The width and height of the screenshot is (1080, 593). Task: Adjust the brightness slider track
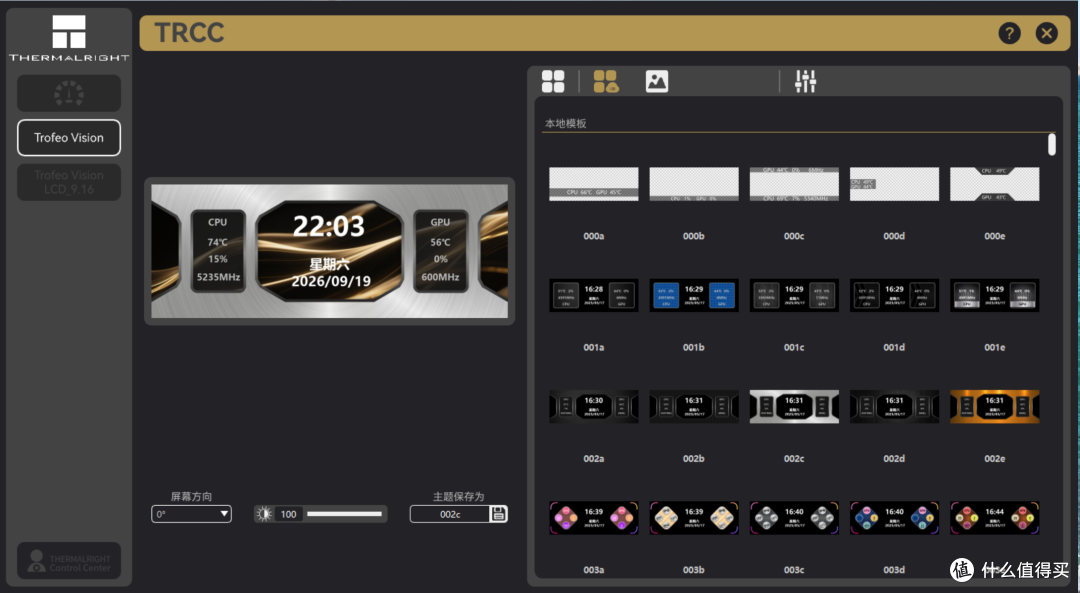tap(344, 514)
